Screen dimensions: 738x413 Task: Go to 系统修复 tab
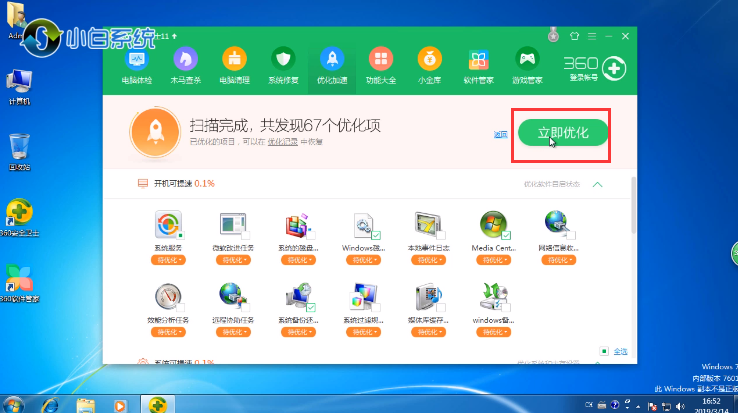click(283, 67)
